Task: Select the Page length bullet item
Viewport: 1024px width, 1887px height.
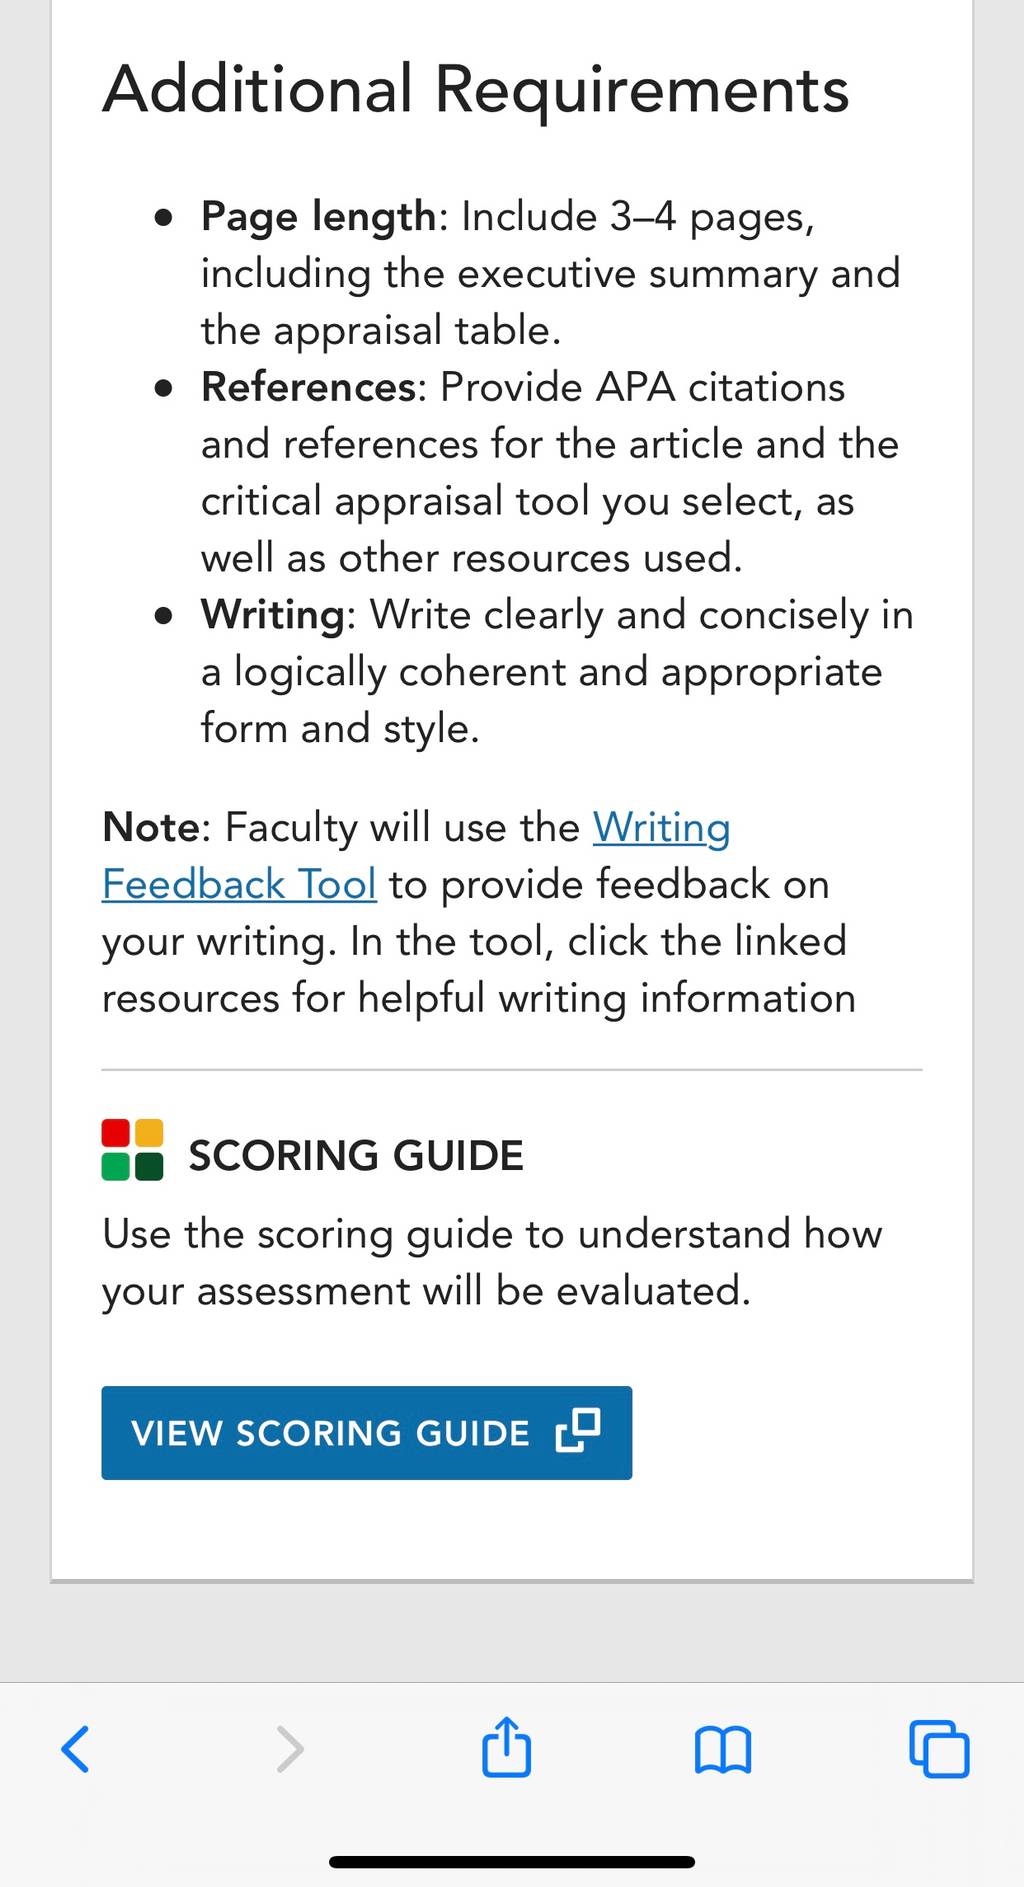Action: point(551,273)
